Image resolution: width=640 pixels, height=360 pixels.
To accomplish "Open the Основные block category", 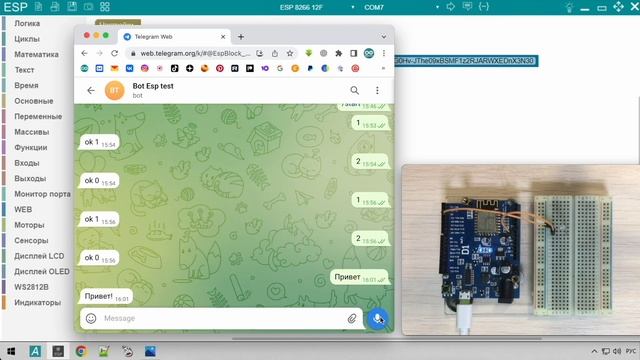I will (33, 101).
